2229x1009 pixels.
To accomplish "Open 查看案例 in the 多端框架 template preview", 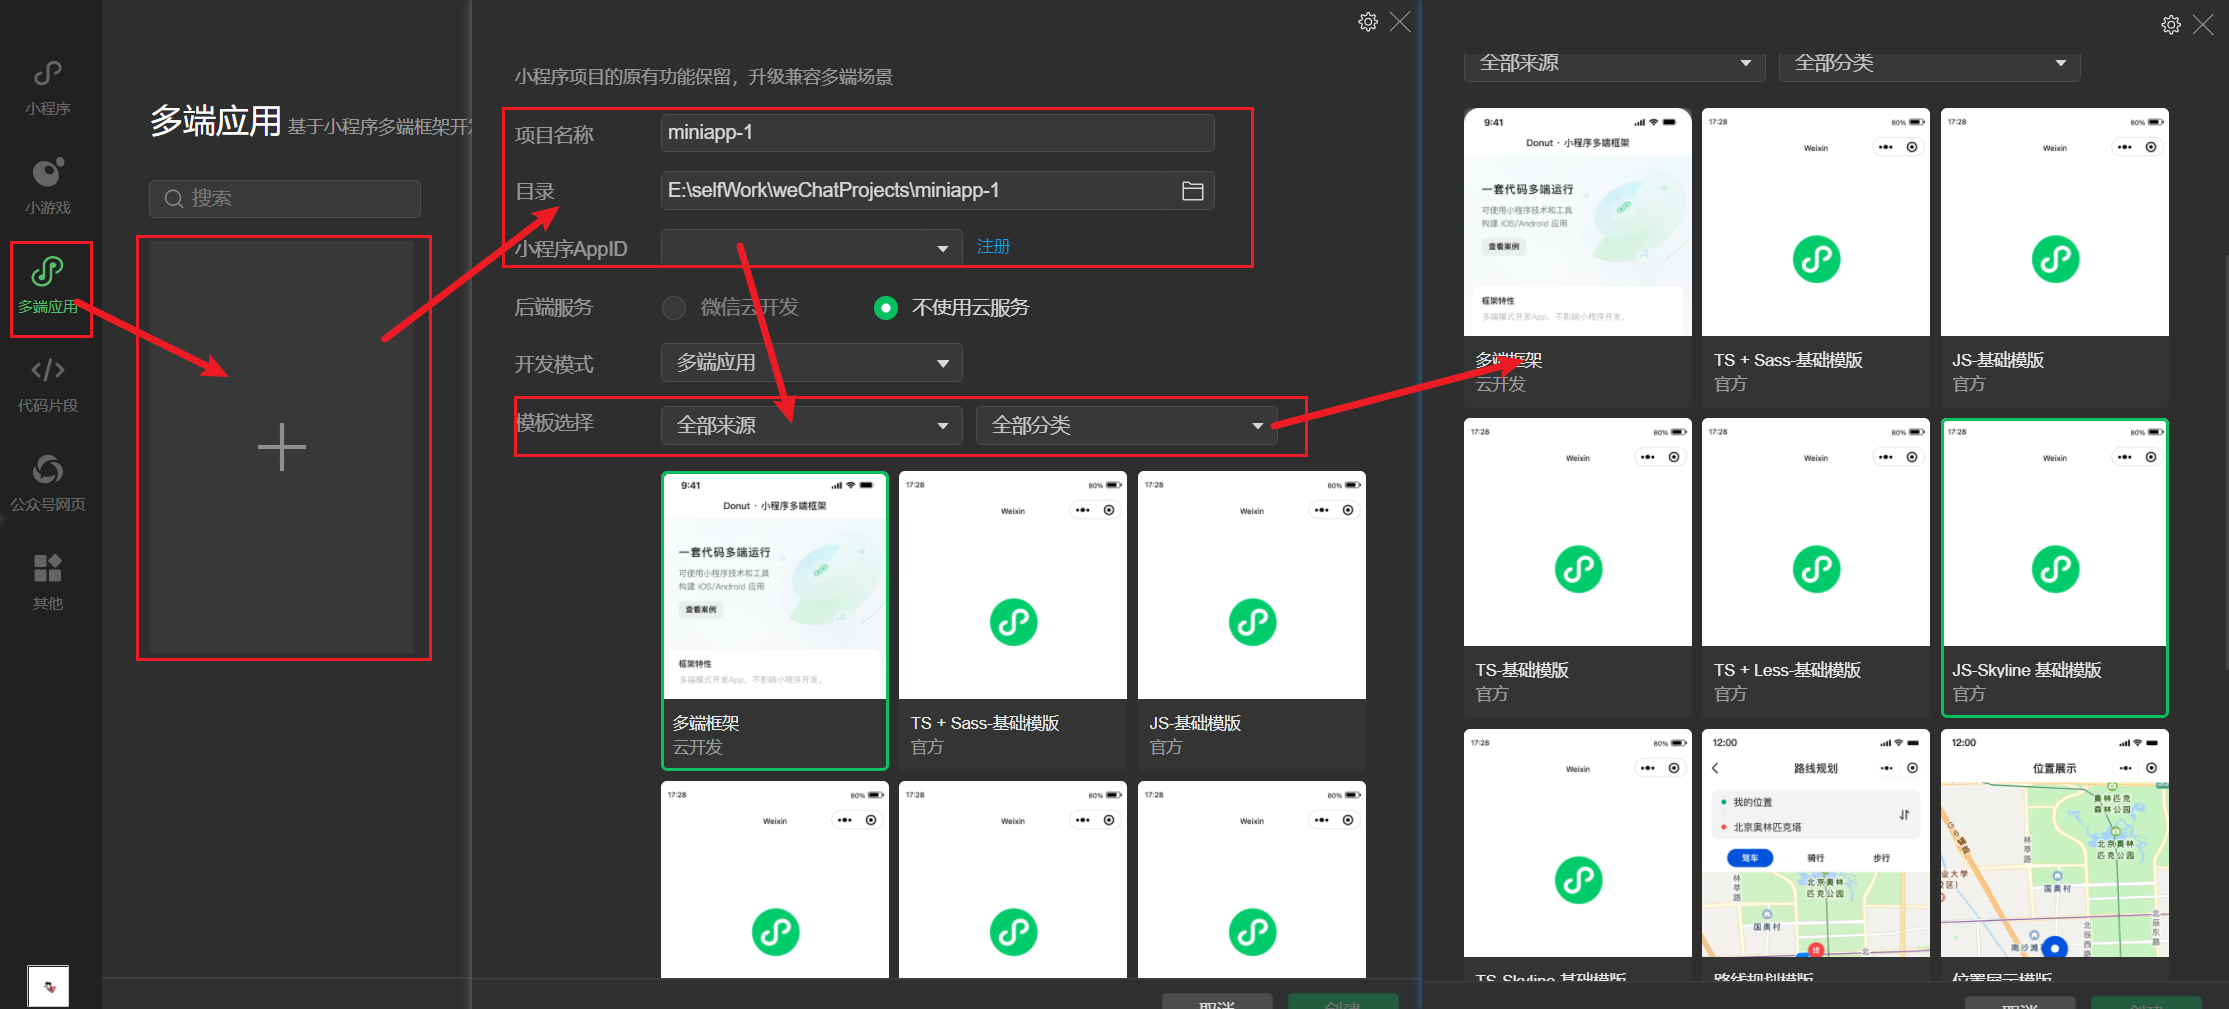I will 700,609.
